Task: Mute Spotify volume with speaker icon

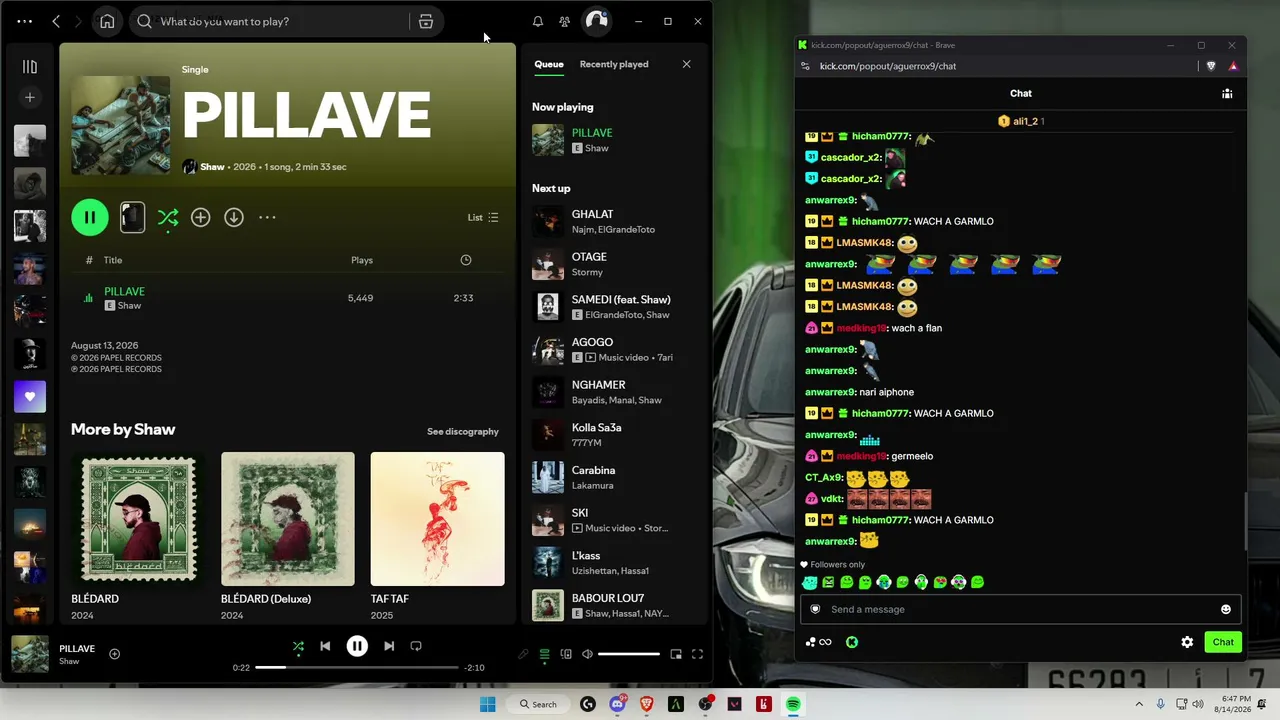Action: [x=587, y=654]
